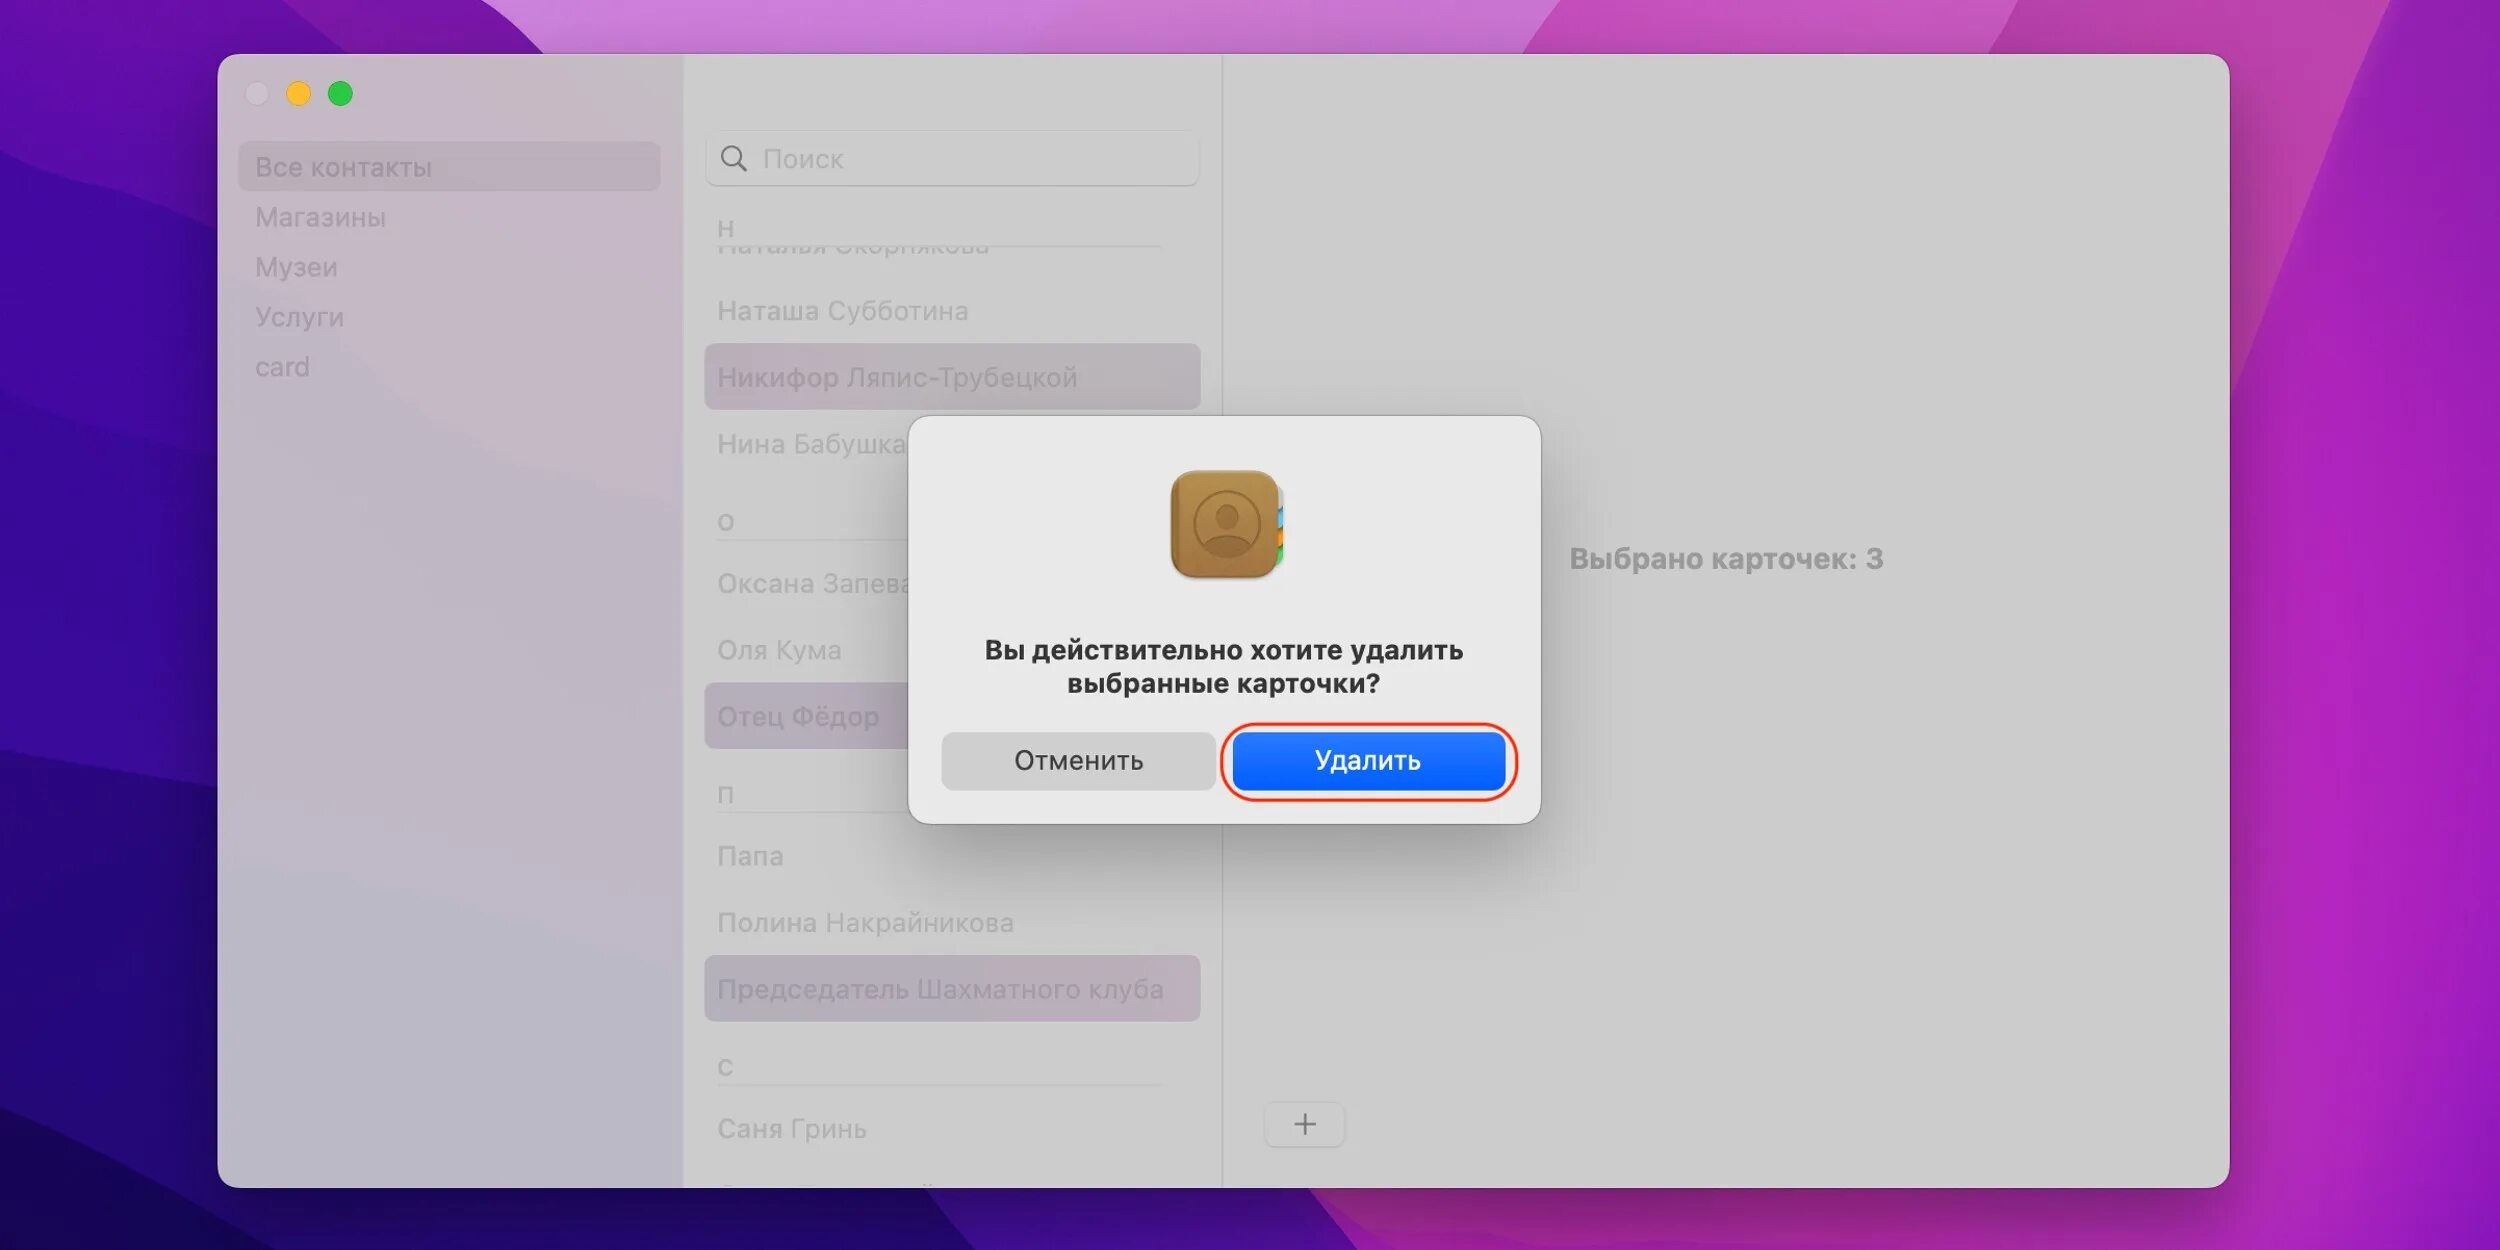Select contact Наташа Субботина

pyautogui.click(x=842, y=311)
